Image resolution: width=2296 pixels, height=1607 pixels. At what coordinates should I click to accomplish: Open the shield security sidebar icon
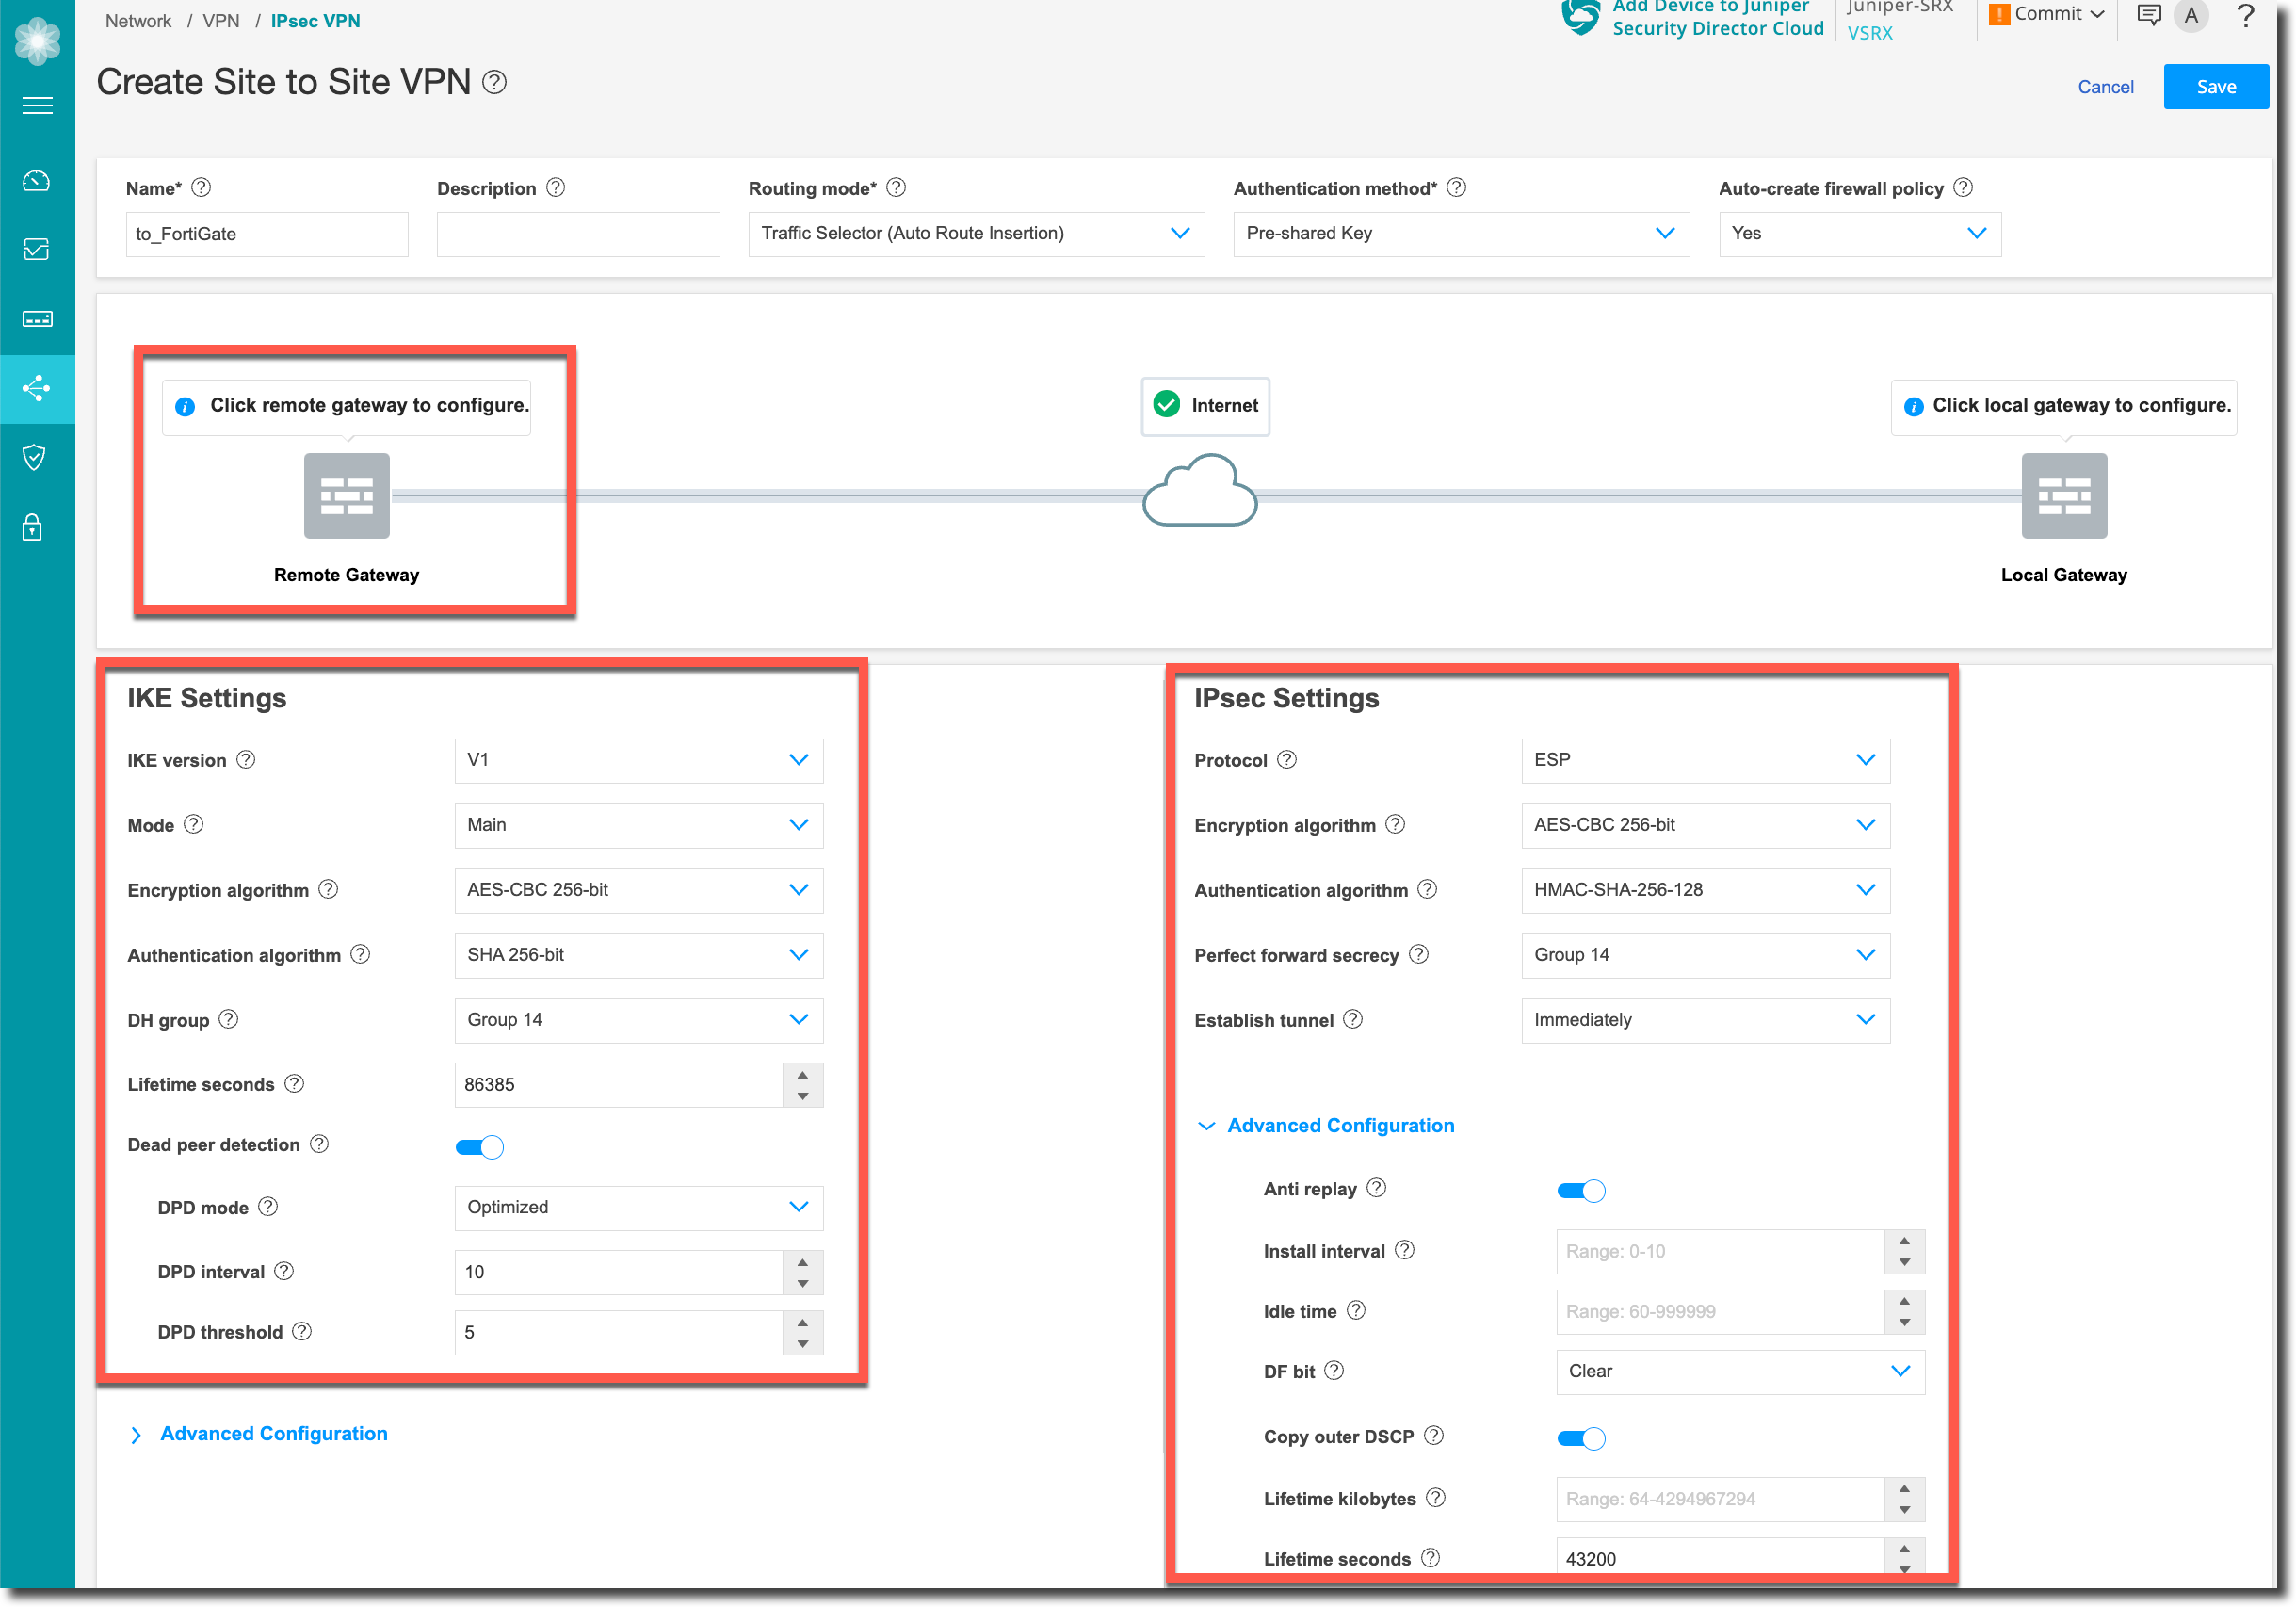pos(35,457)
